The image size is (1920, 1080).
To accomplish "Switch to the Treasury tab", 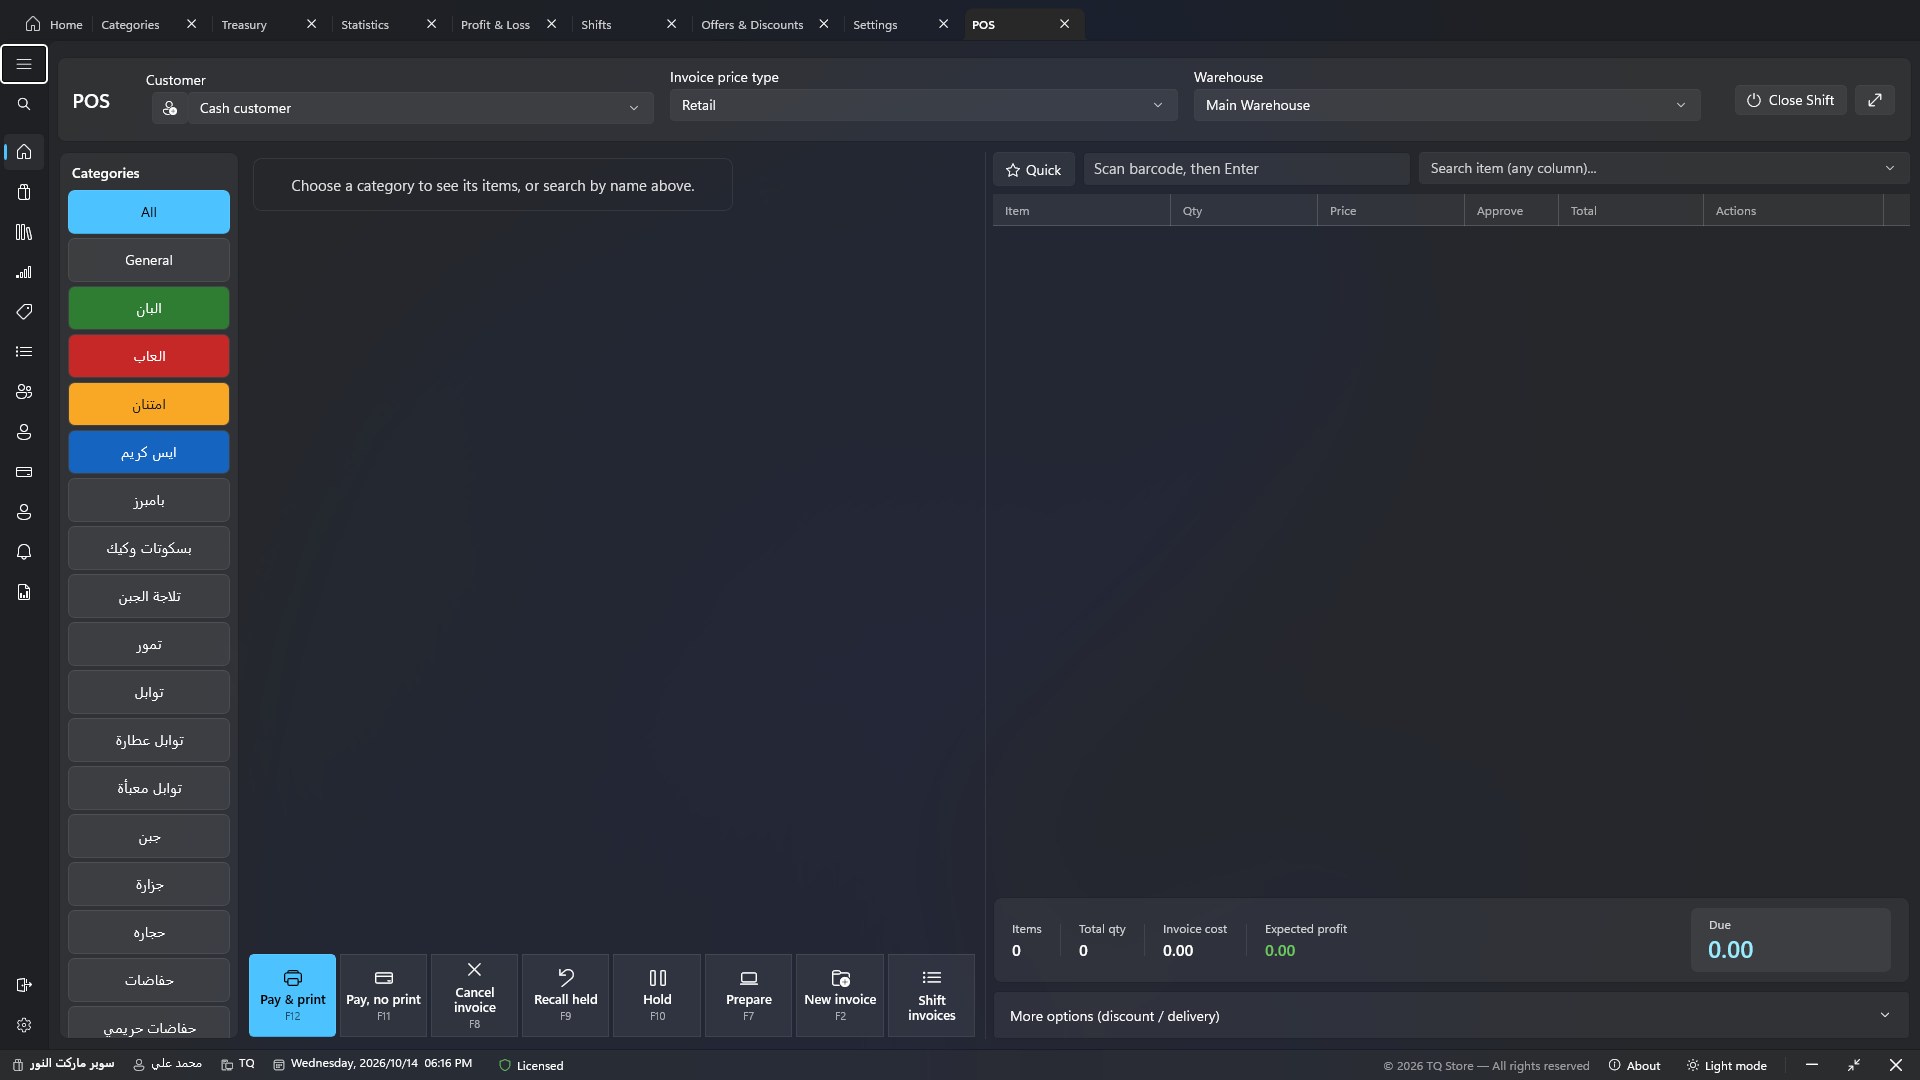I will point(244,24).
